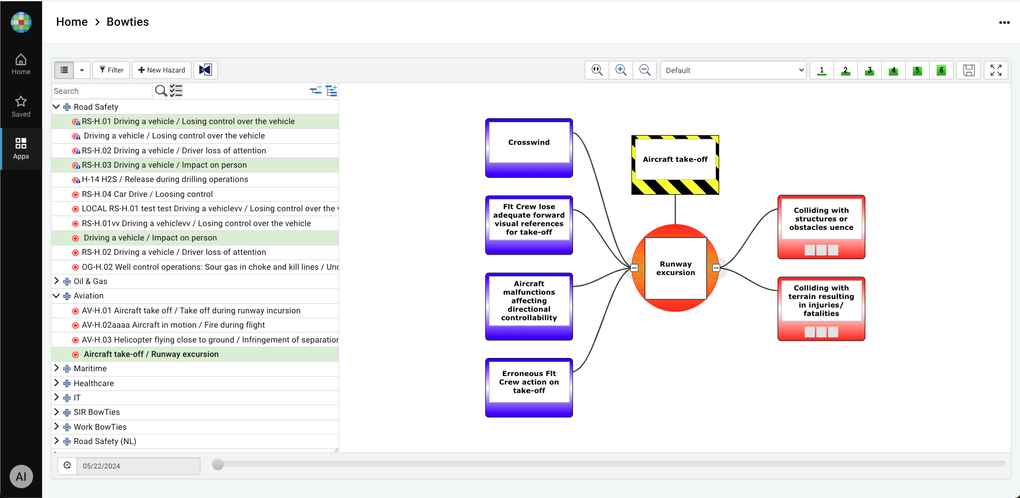The height and width of the screenshot is (498, 1020).
Task: Go to Home in the left sidebar
Action: 21,64
